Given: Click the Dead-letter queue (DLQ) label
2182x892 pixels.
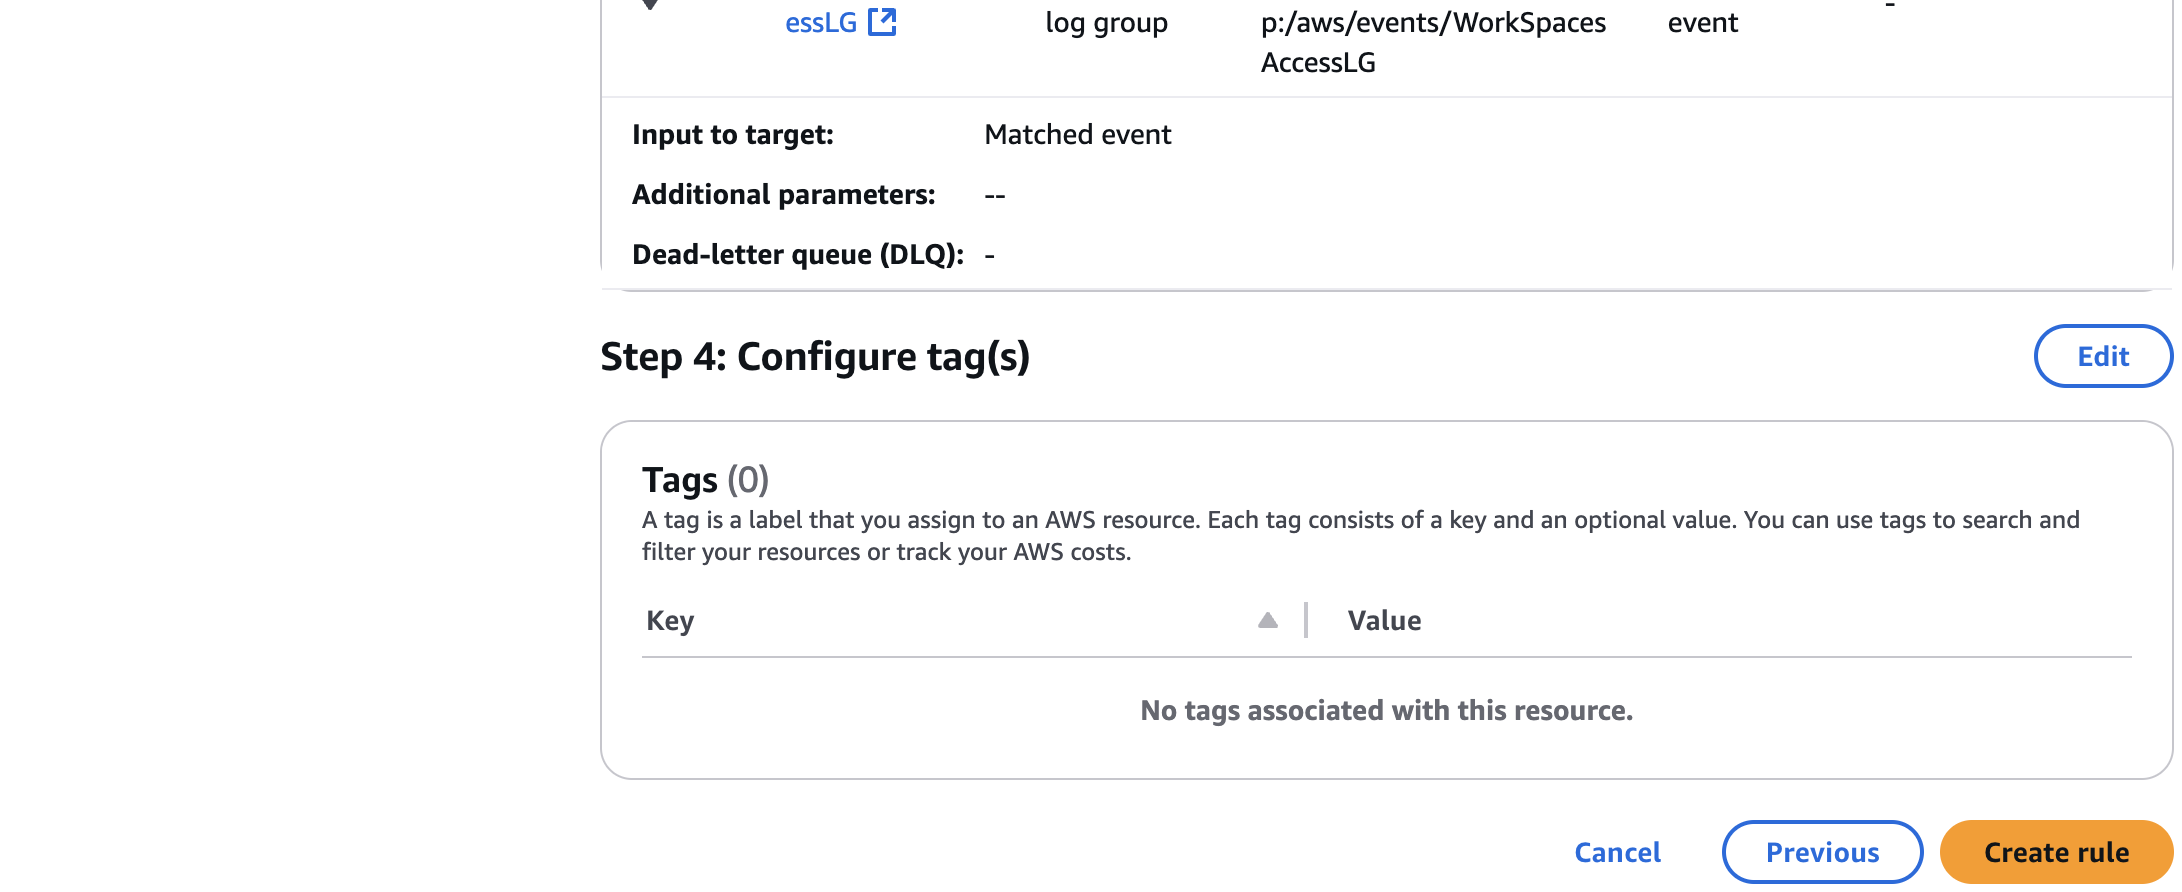Looking at the screenshot, I should pos(797,255).
